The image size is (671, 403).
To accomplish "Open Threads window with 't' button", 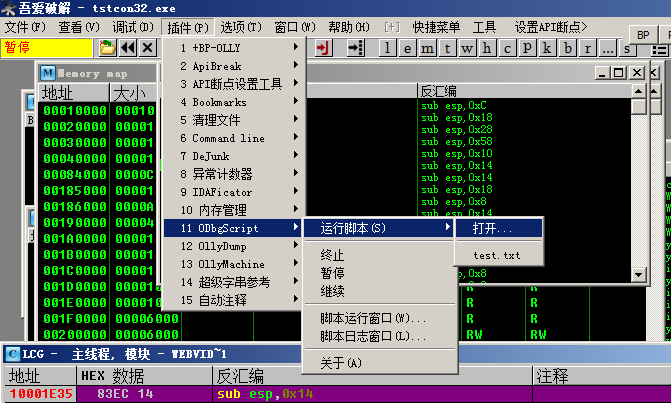I will (x=447, y=47).
